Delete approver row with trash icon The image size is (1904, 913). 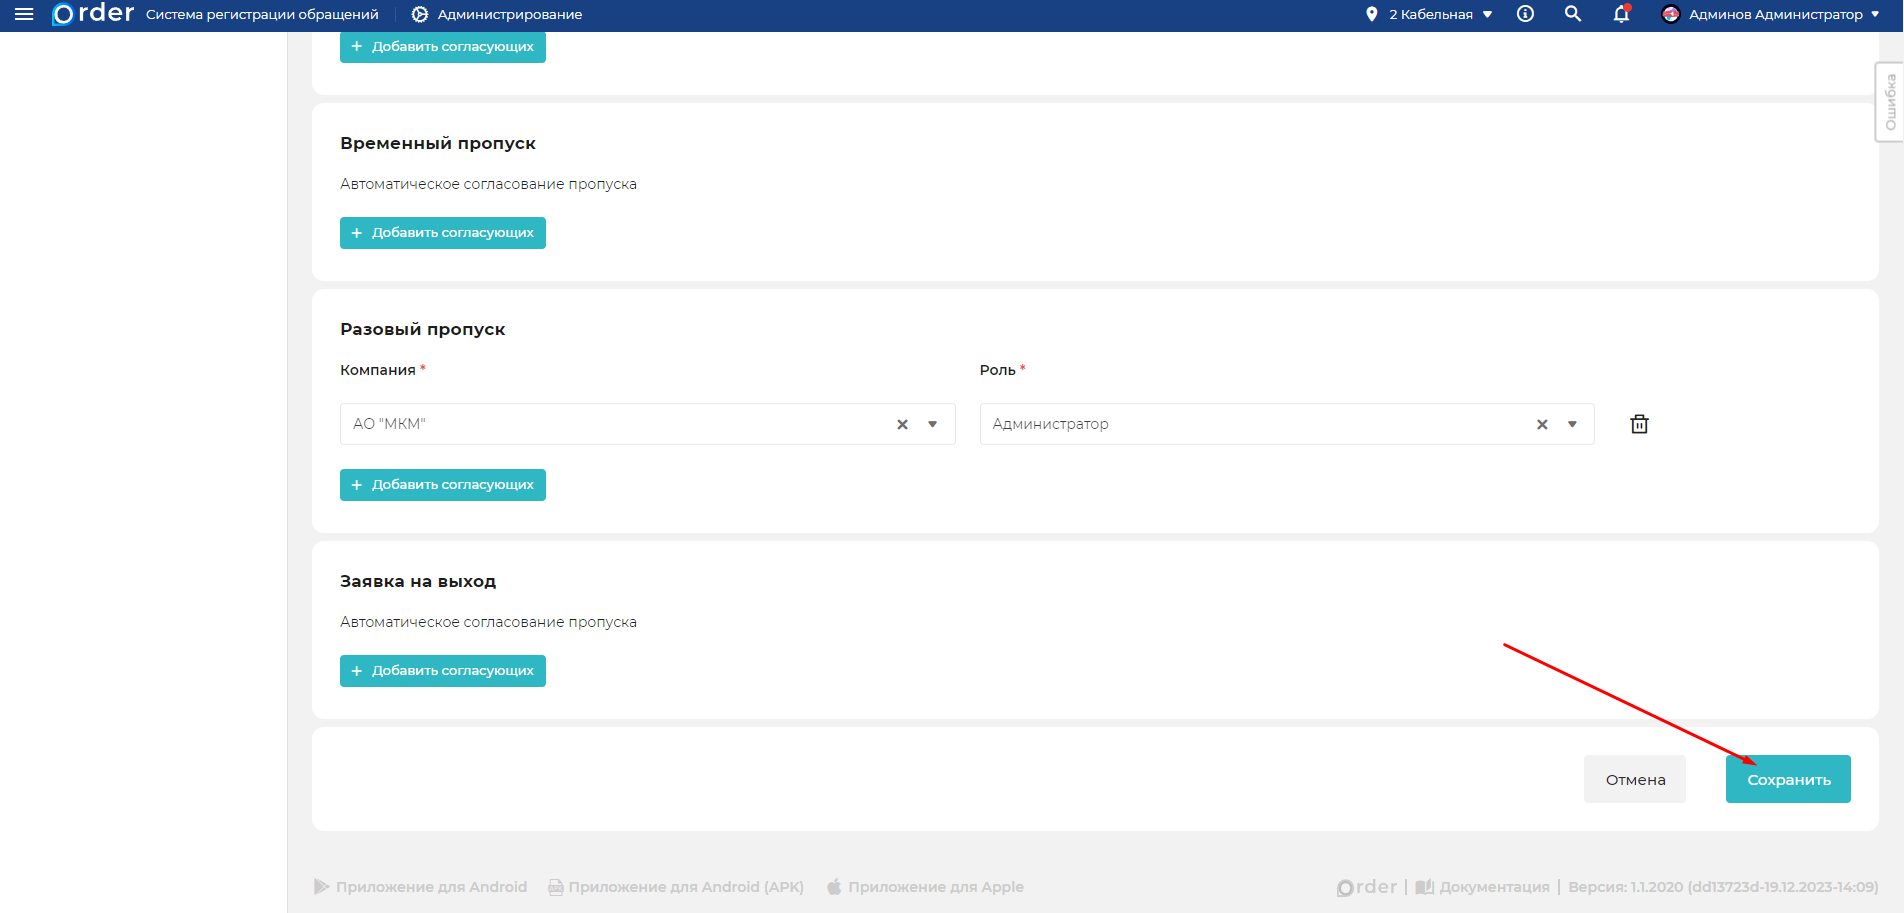click(x=1639, y=424)
